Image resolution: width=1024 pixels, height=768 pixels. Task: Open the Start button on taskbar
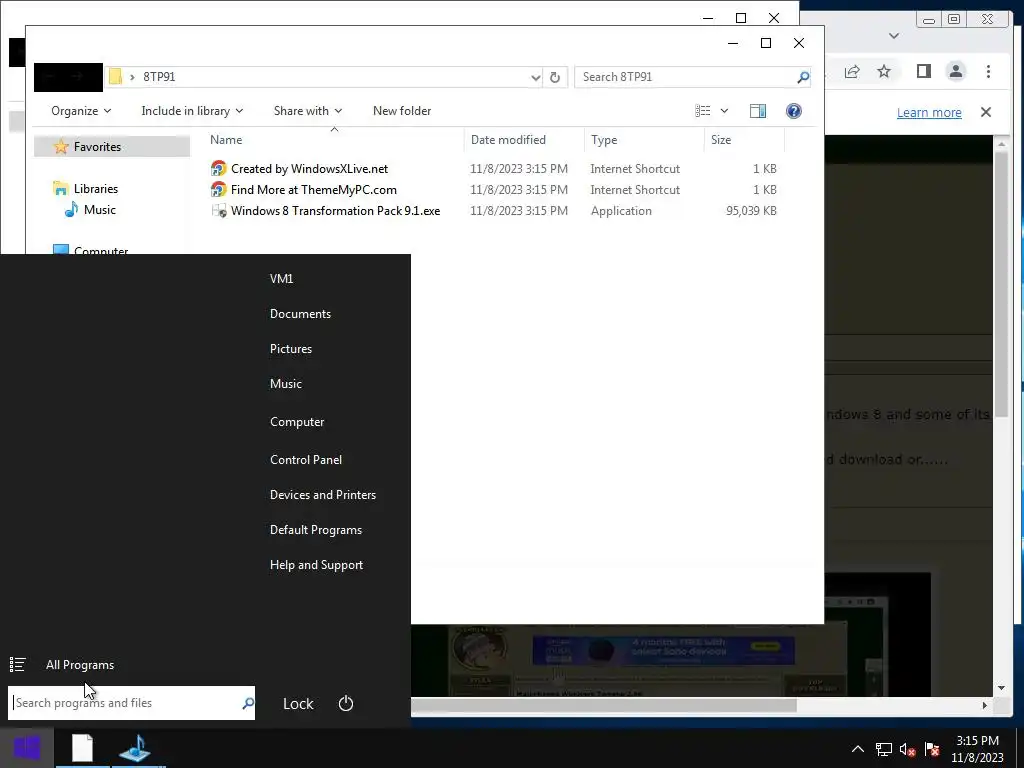(27, 748)
